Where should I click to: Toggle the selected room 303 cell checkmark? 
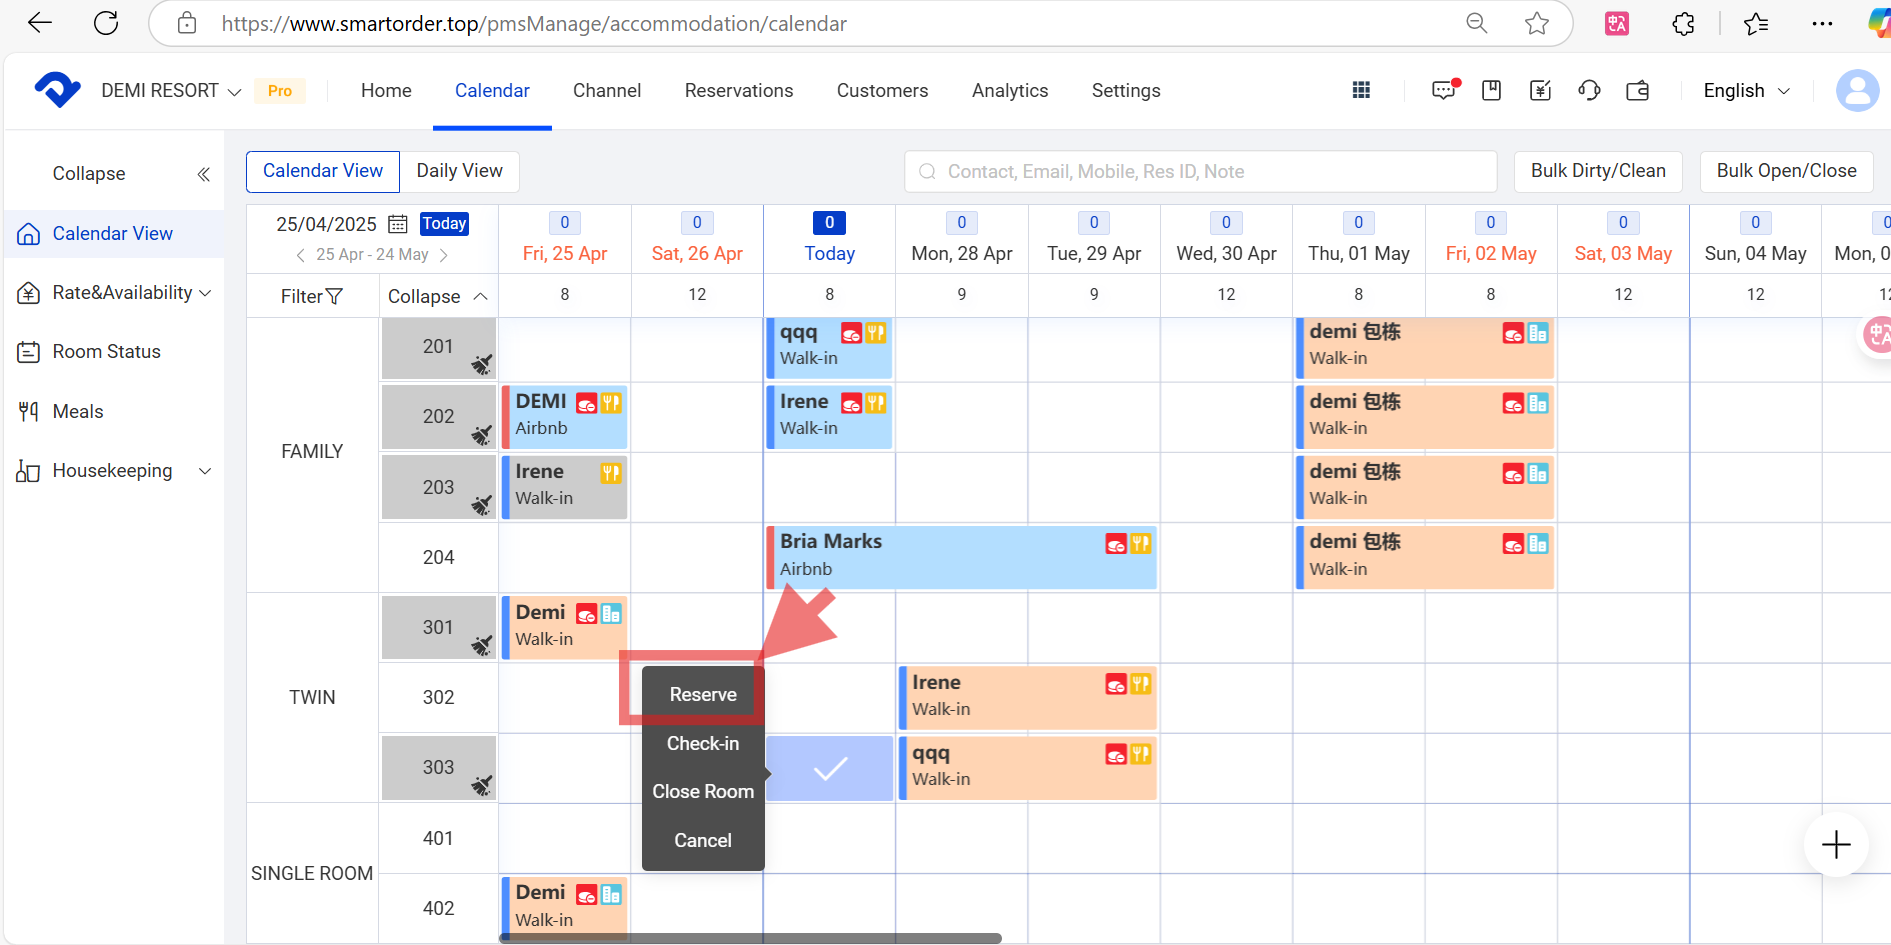coord(830,768)
